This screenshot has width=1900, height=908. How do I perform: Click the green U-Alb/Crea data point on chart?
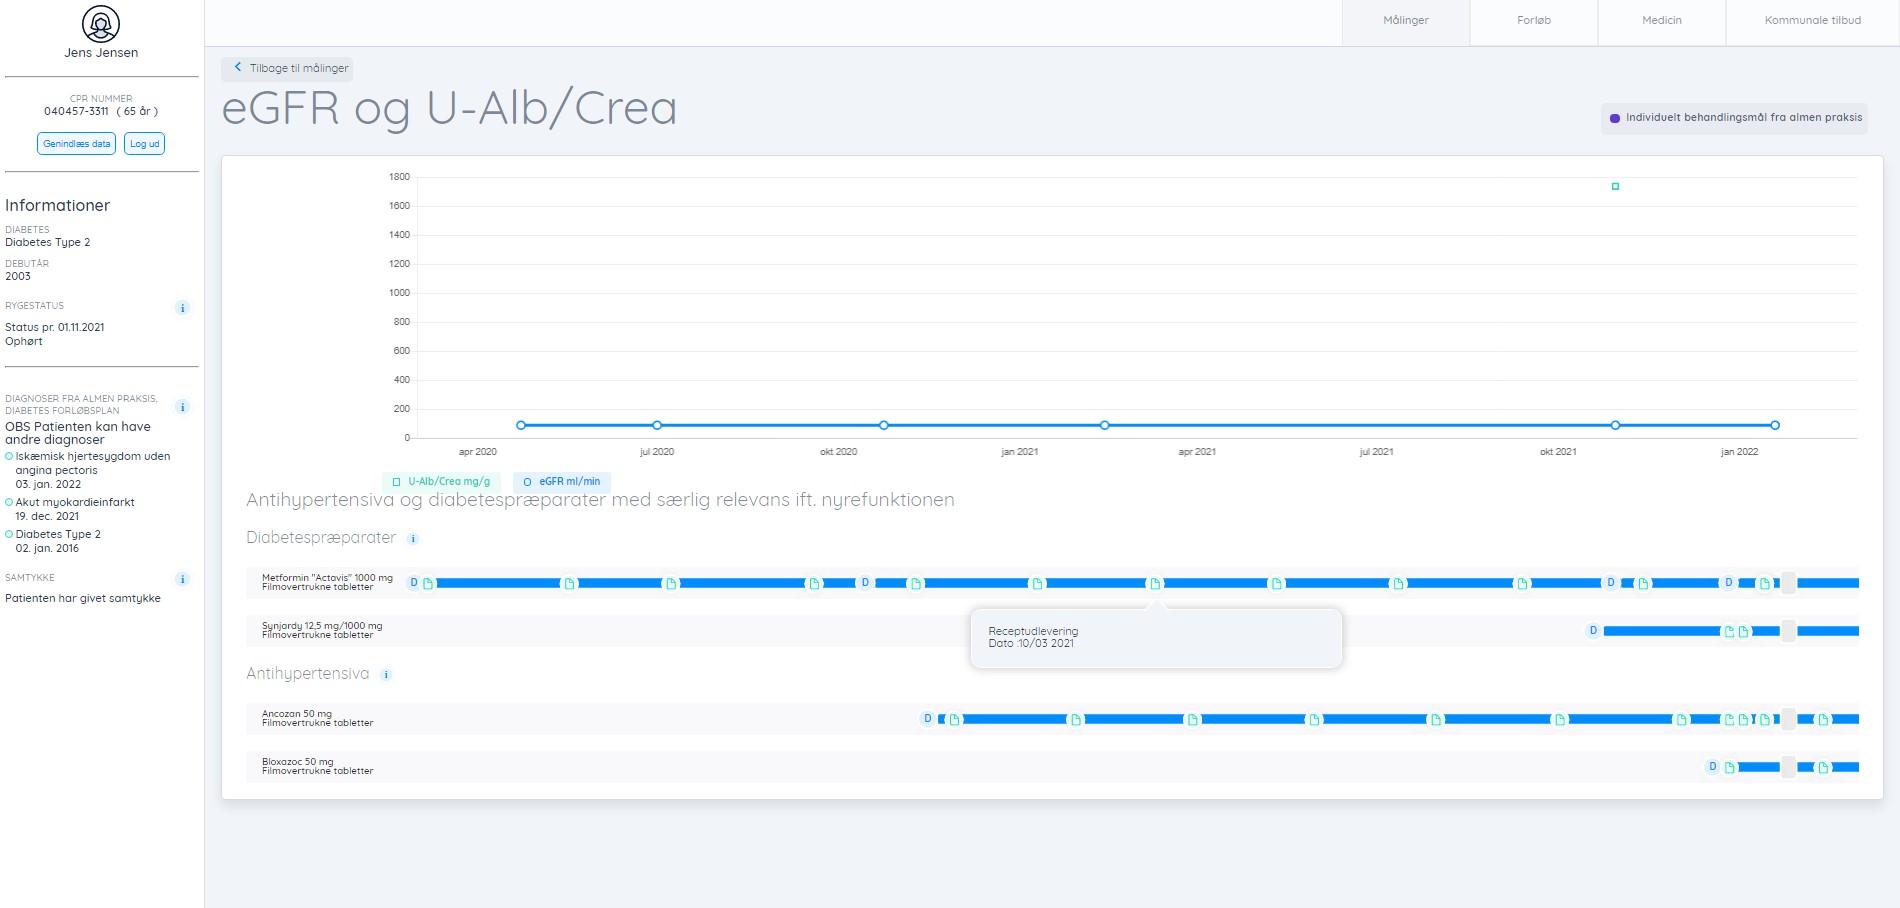click(1615, 187)
